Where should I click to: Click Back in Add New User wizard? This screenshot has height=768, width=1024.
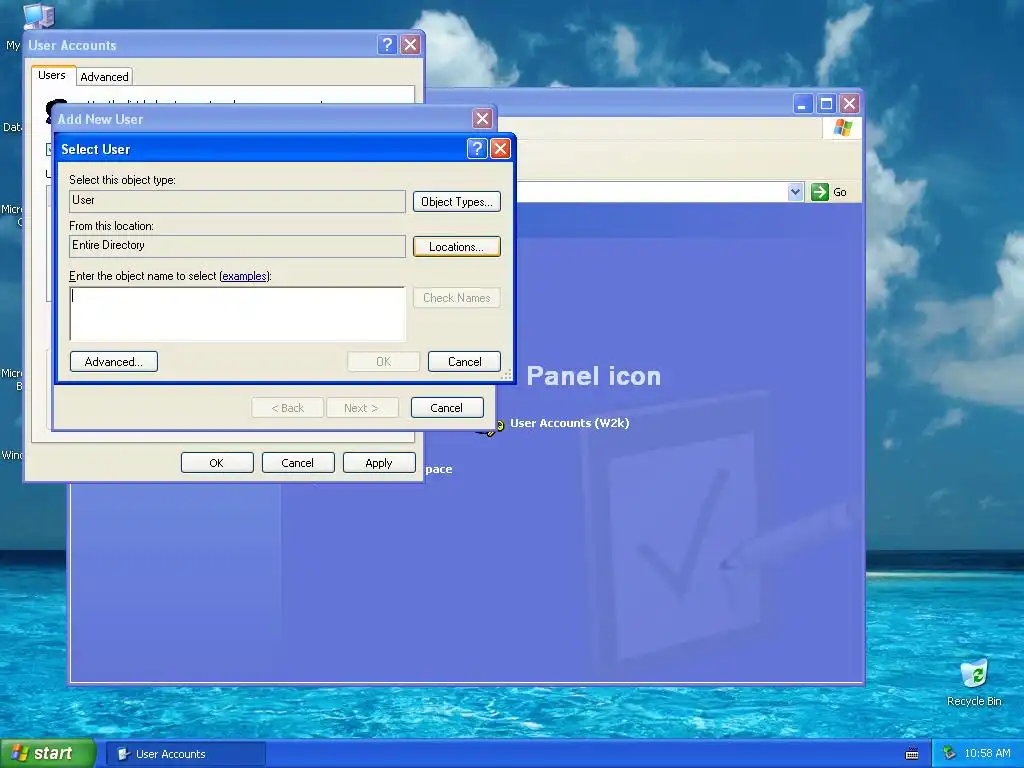coord(287,408)
